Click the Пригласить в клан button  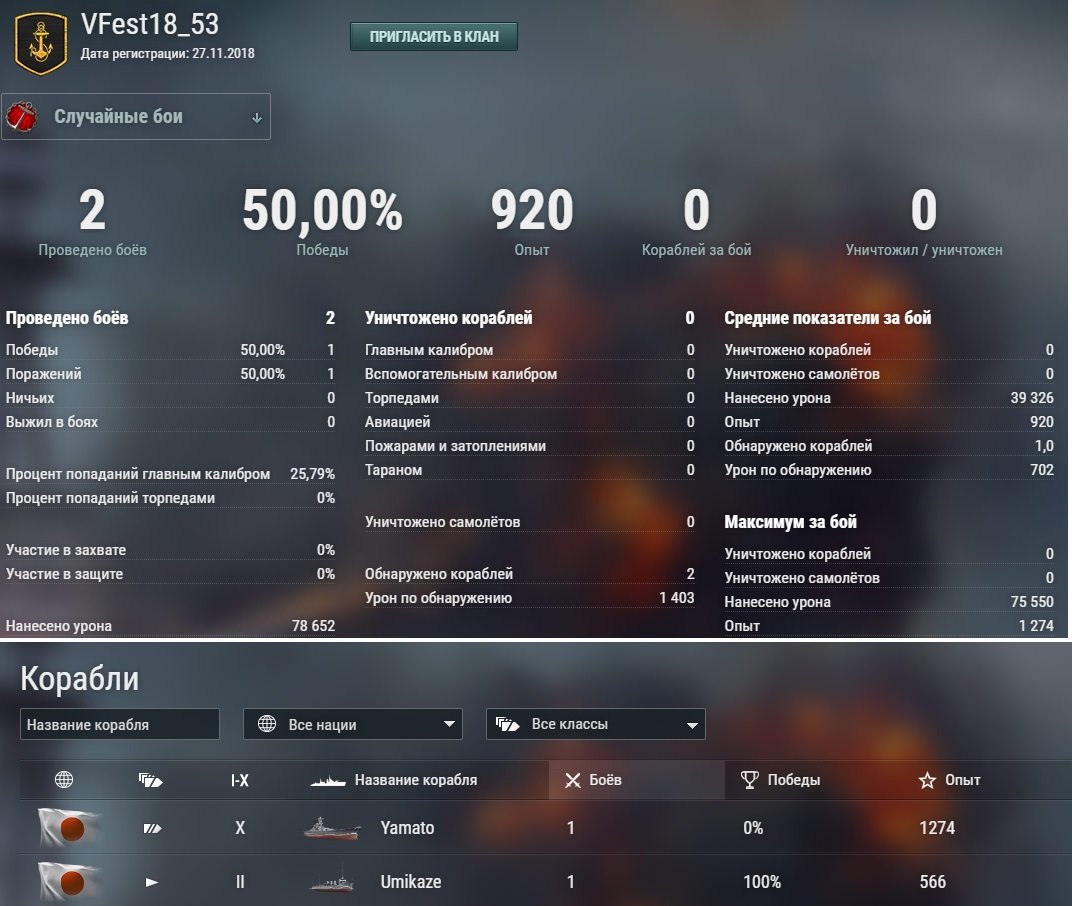click(433, 36)
